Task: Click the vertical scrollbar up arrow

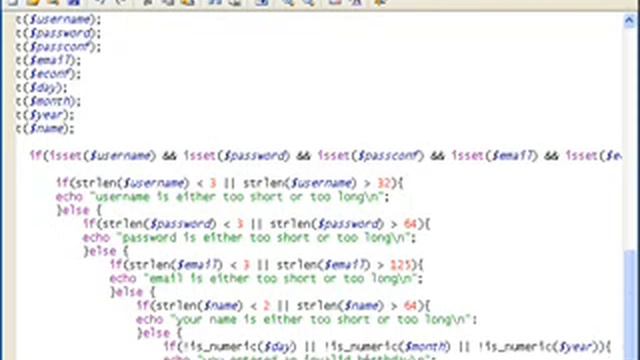Action: [x=630, y=20]
